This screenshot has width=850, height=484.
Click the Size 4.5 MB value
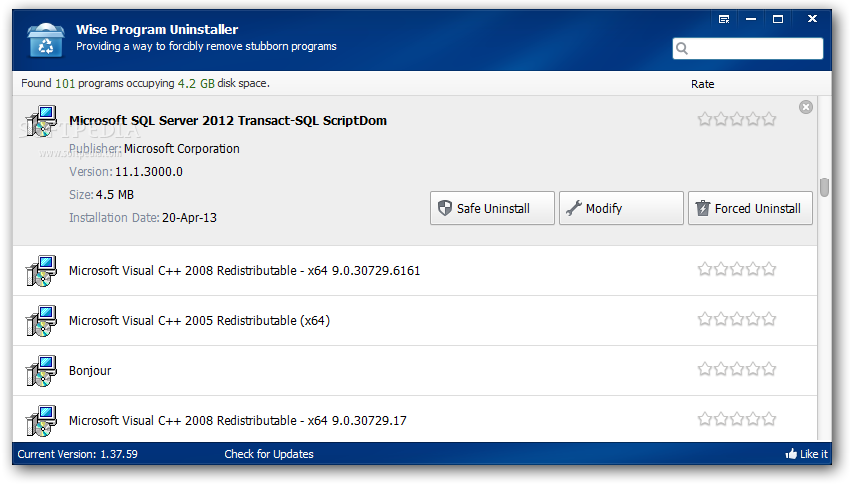[115, 195]
